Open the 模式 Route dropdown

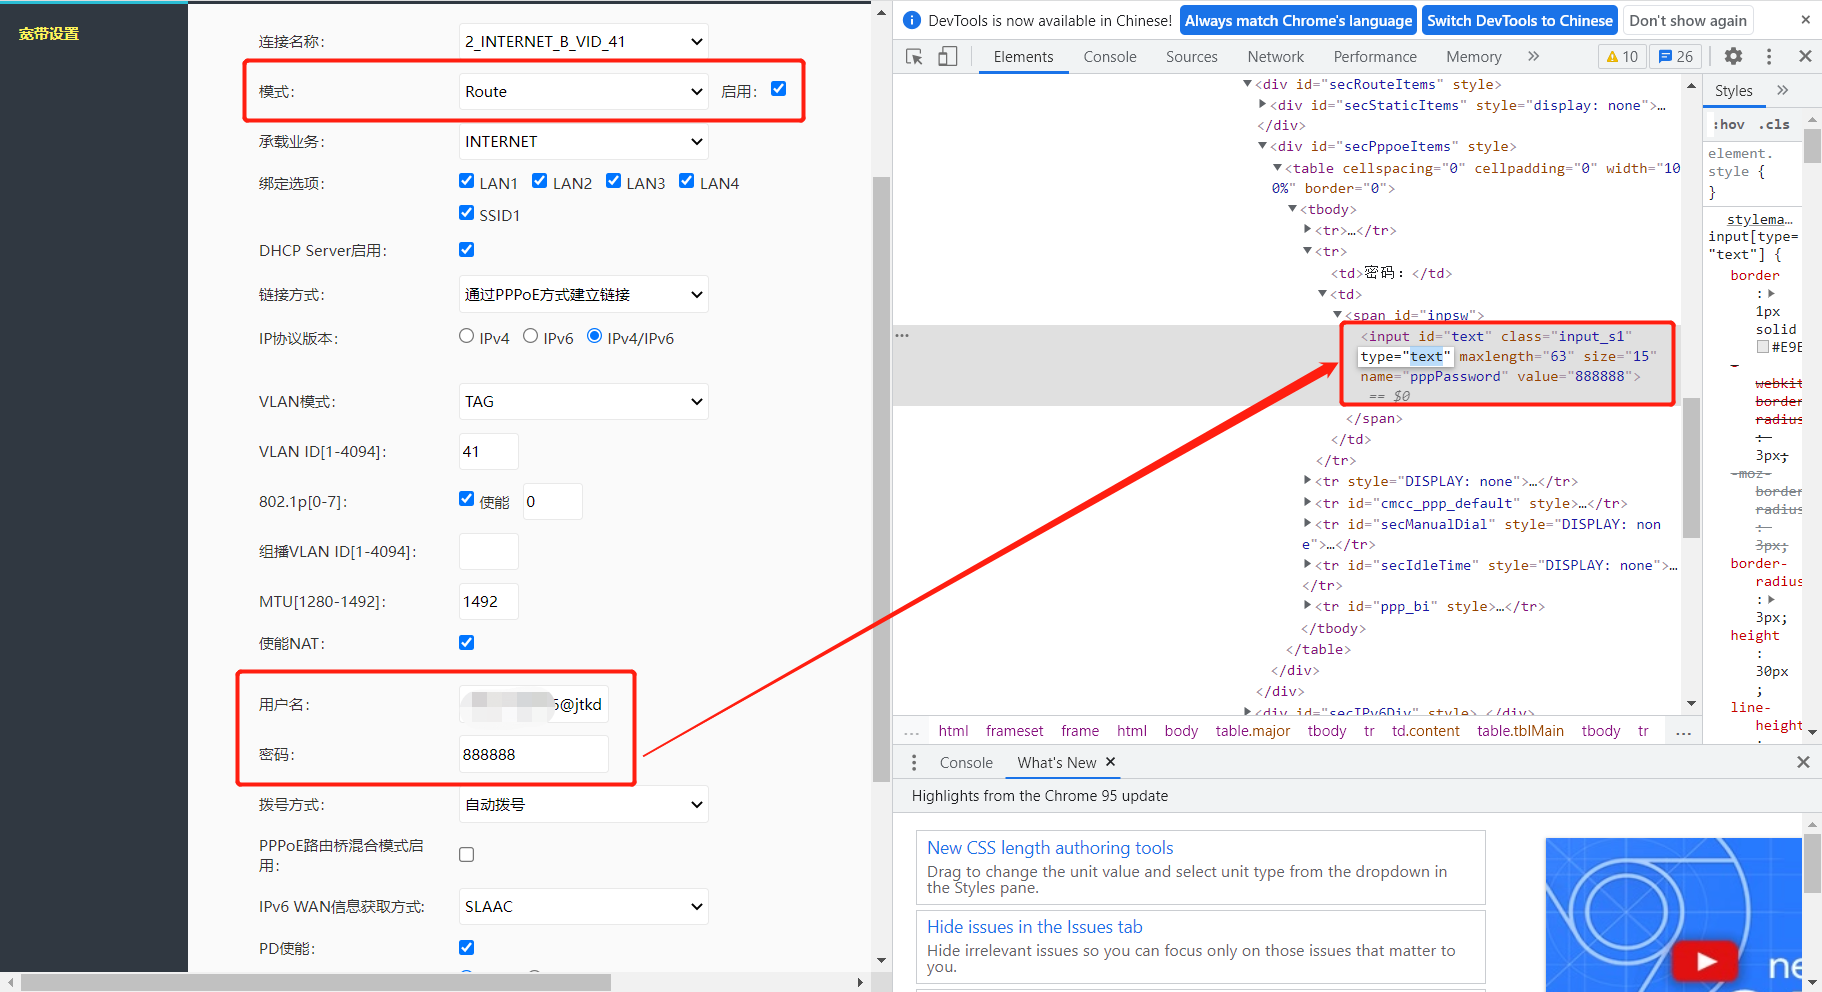tap(583, 92)
